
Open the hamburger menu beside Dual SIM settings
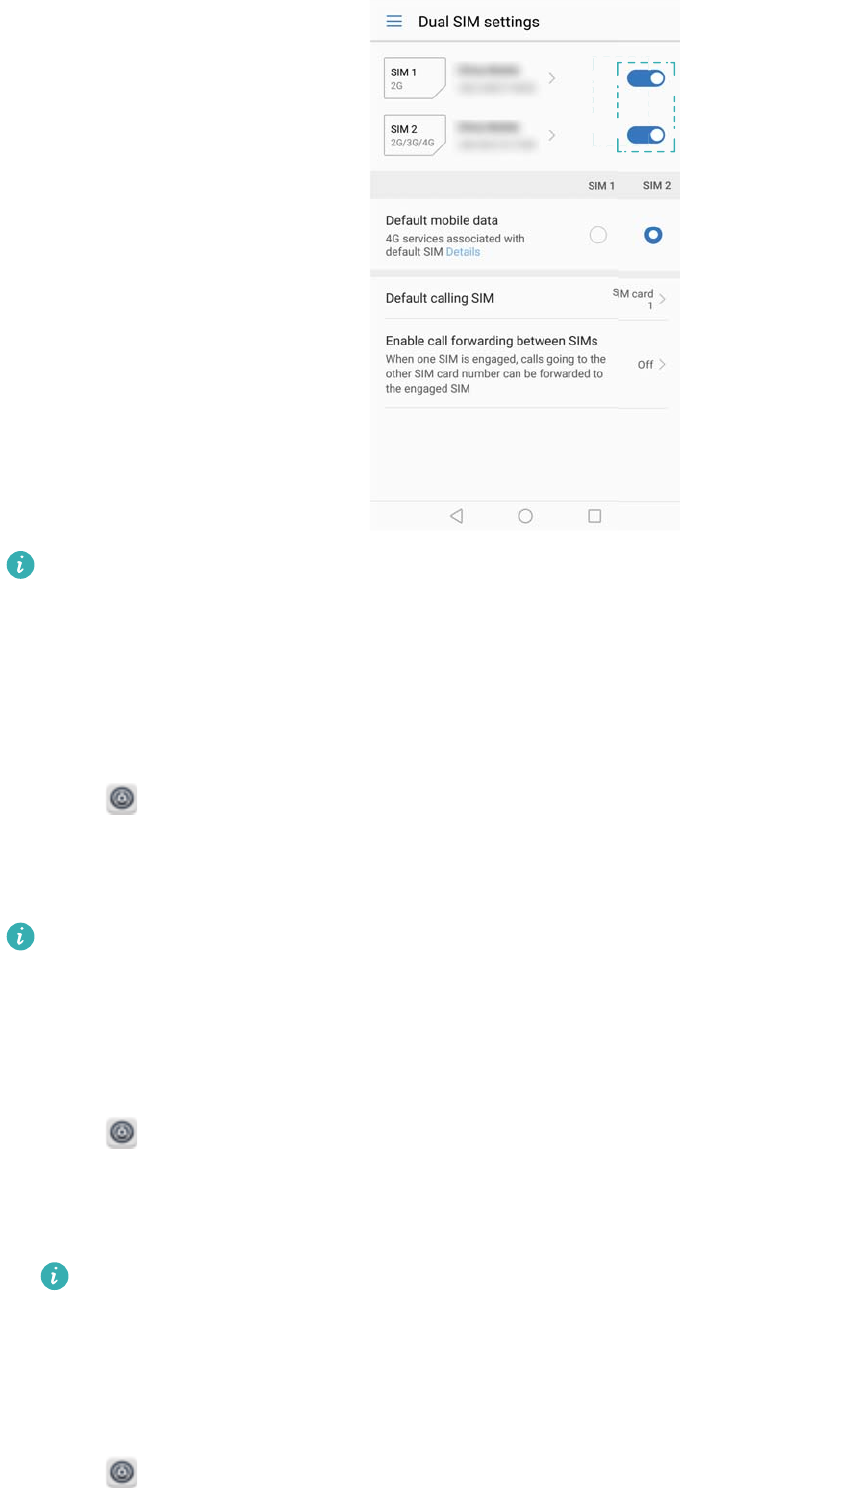pos(394,21)
